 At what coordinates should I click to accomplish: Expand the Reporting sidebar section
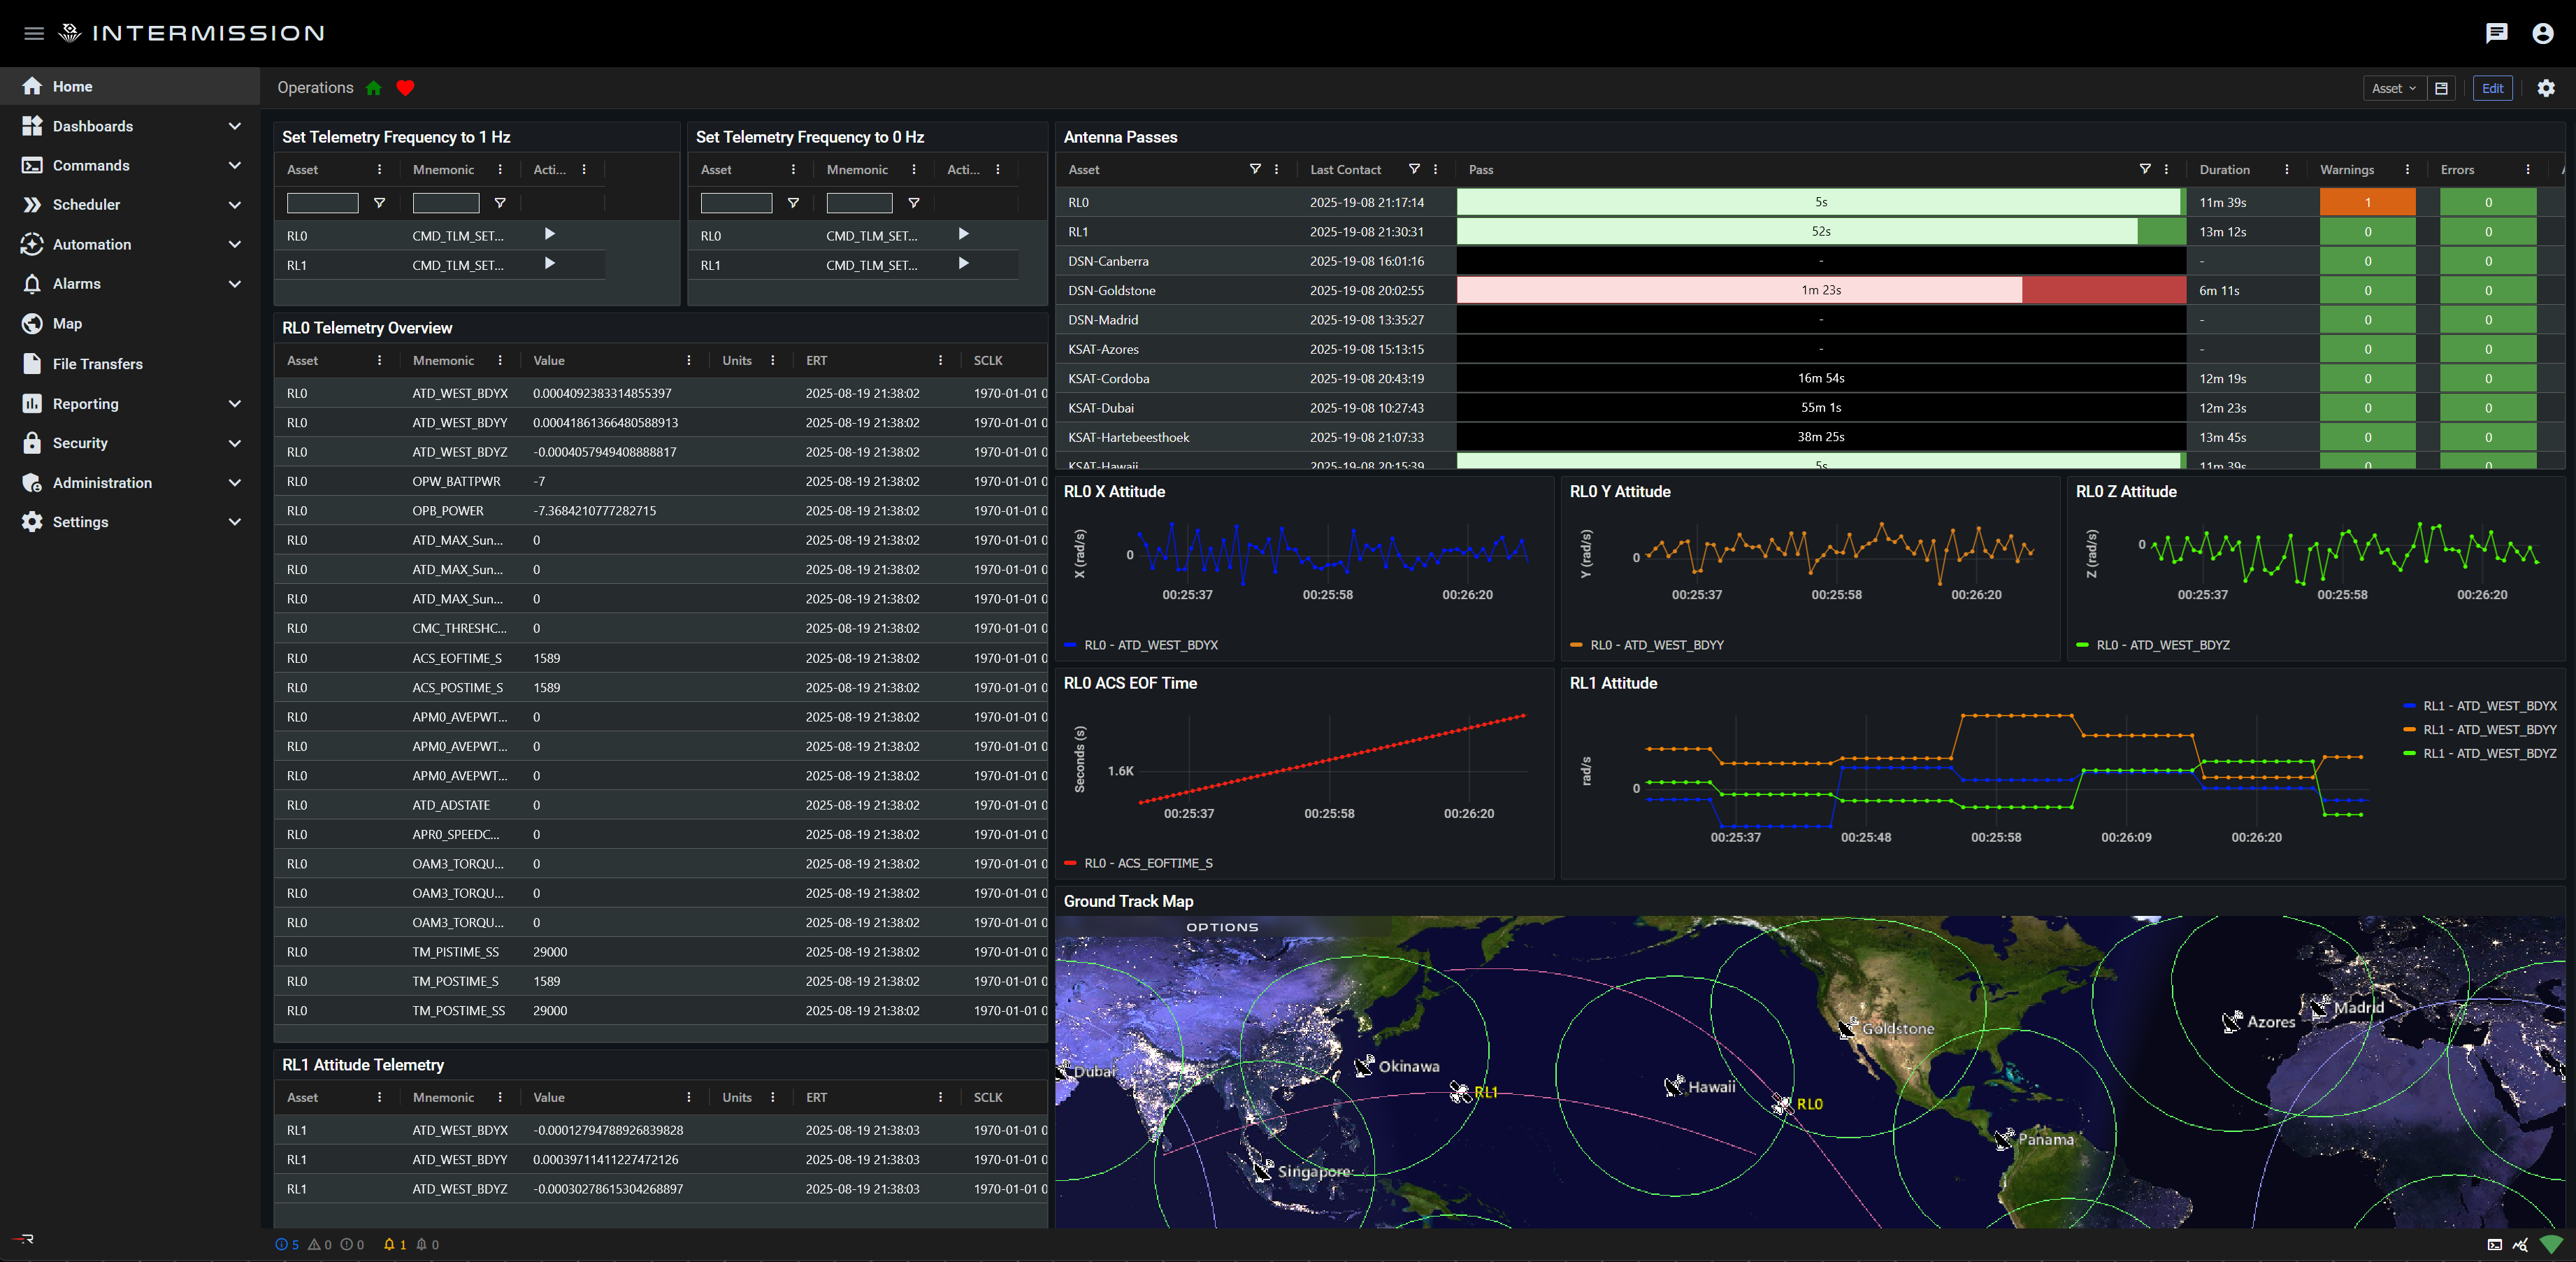[x=130, y=403]
